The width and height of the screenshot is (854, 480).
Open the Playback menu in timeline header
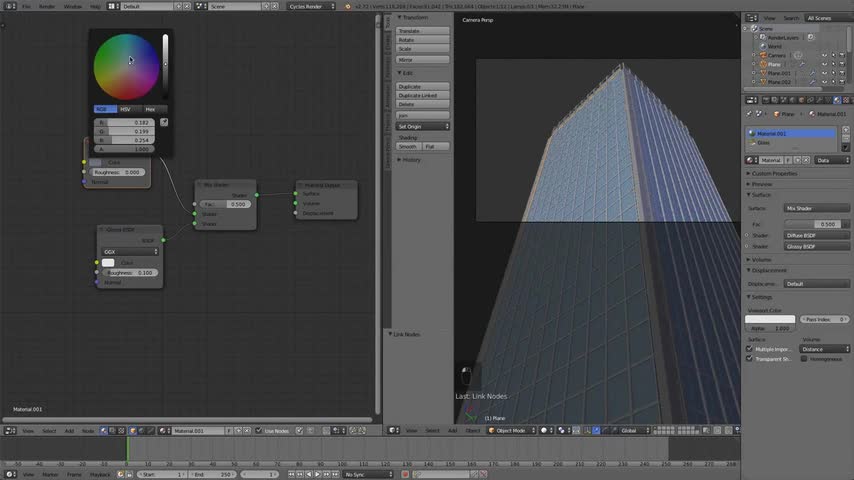click(100, 475)
